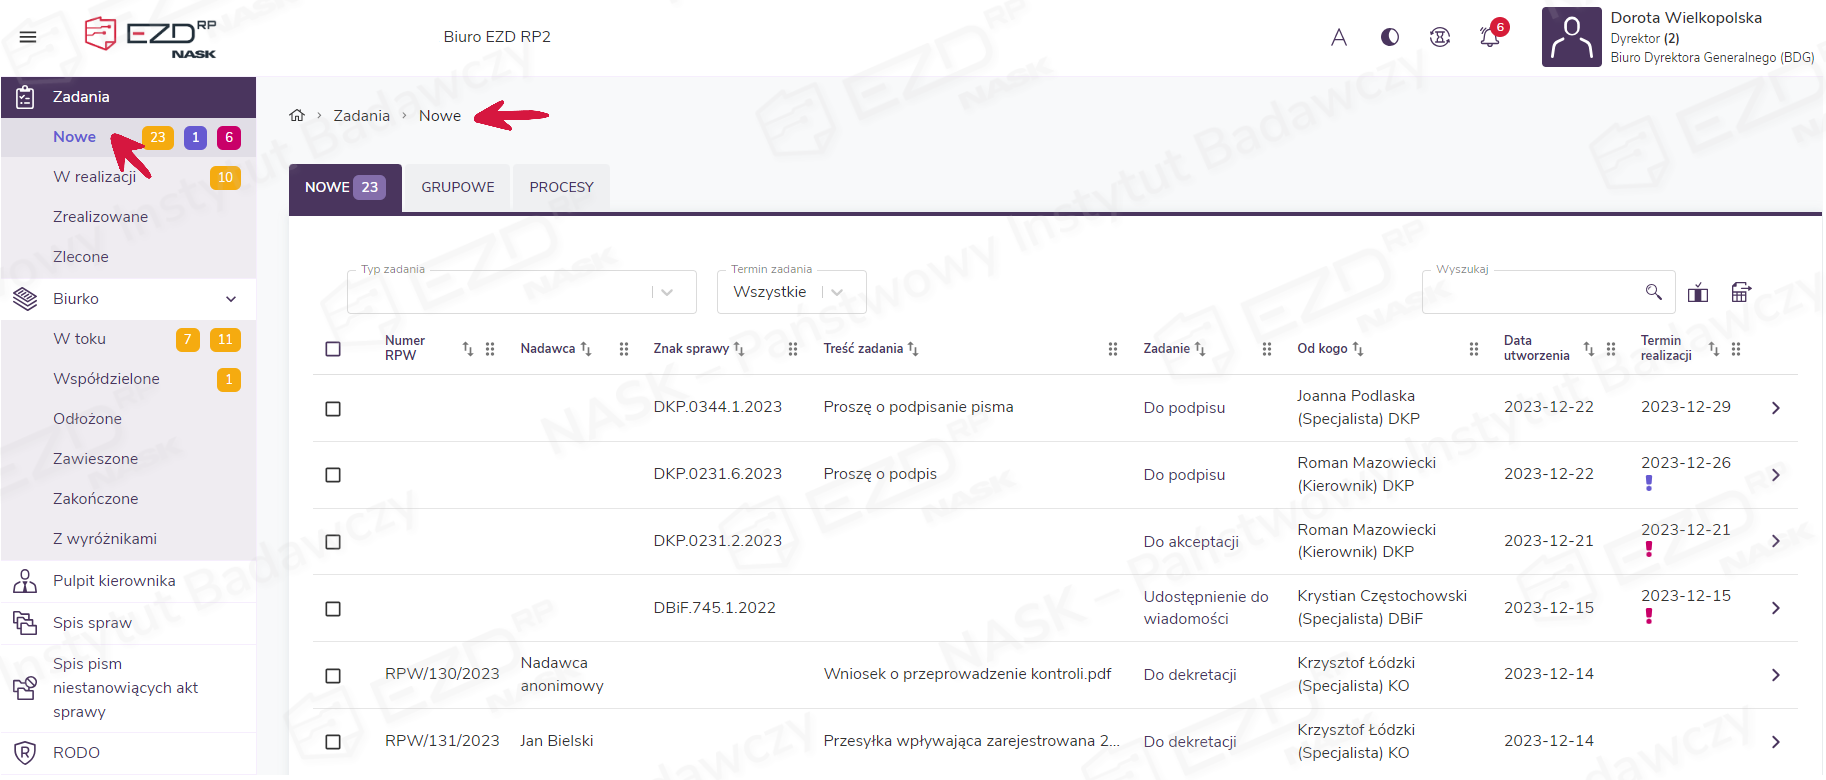Toggle the contrast mode icon
Screen dimensions: 1826x780
1389,37
